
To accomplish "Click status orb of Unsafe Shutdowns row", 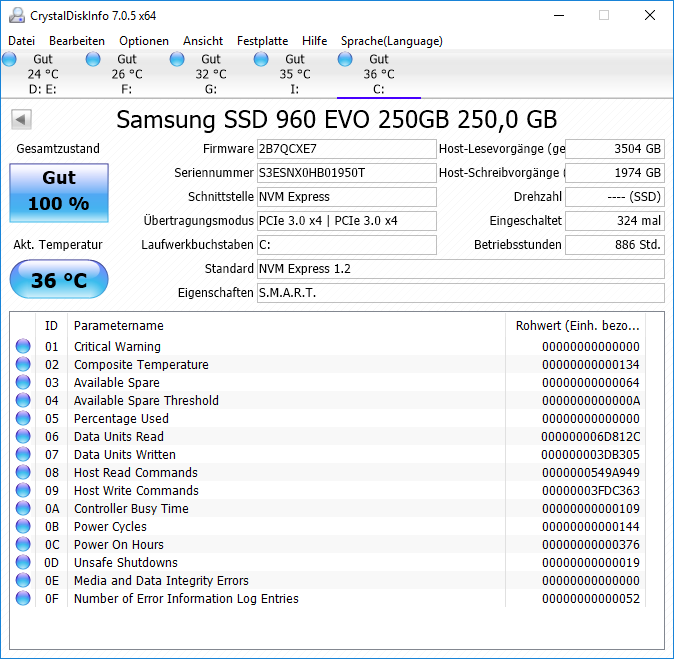I will tap(23, 563).
